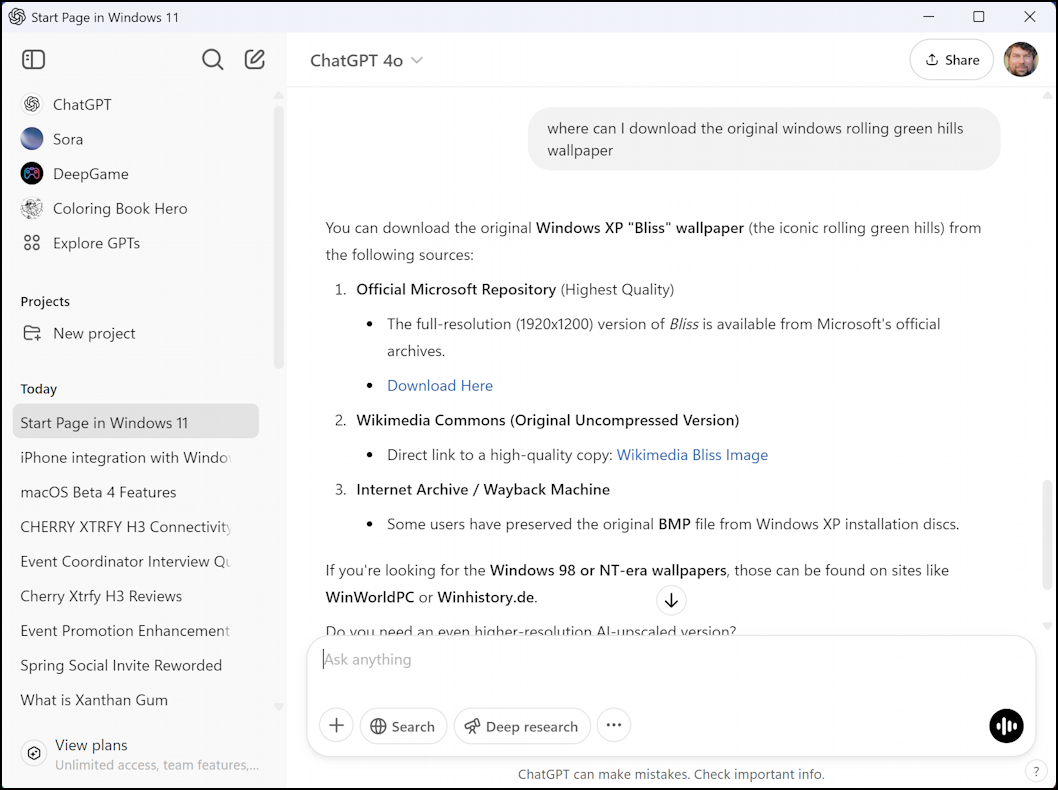Toggle the sidebar panel icon
This screenshot has height=790, width=1058.
33,59
